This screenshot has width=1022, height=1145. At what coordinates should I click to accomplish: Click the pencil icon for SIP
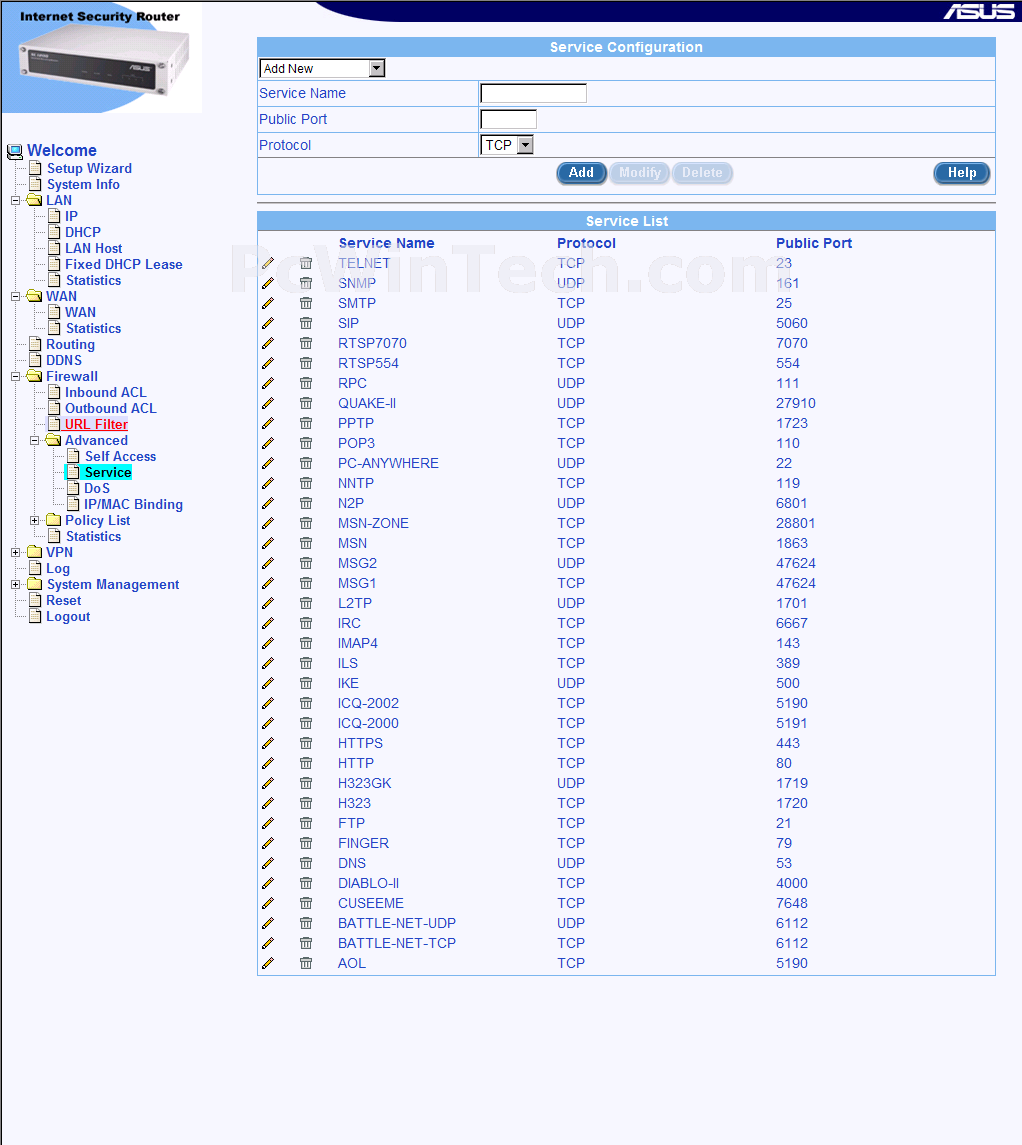tap(268, 323)
